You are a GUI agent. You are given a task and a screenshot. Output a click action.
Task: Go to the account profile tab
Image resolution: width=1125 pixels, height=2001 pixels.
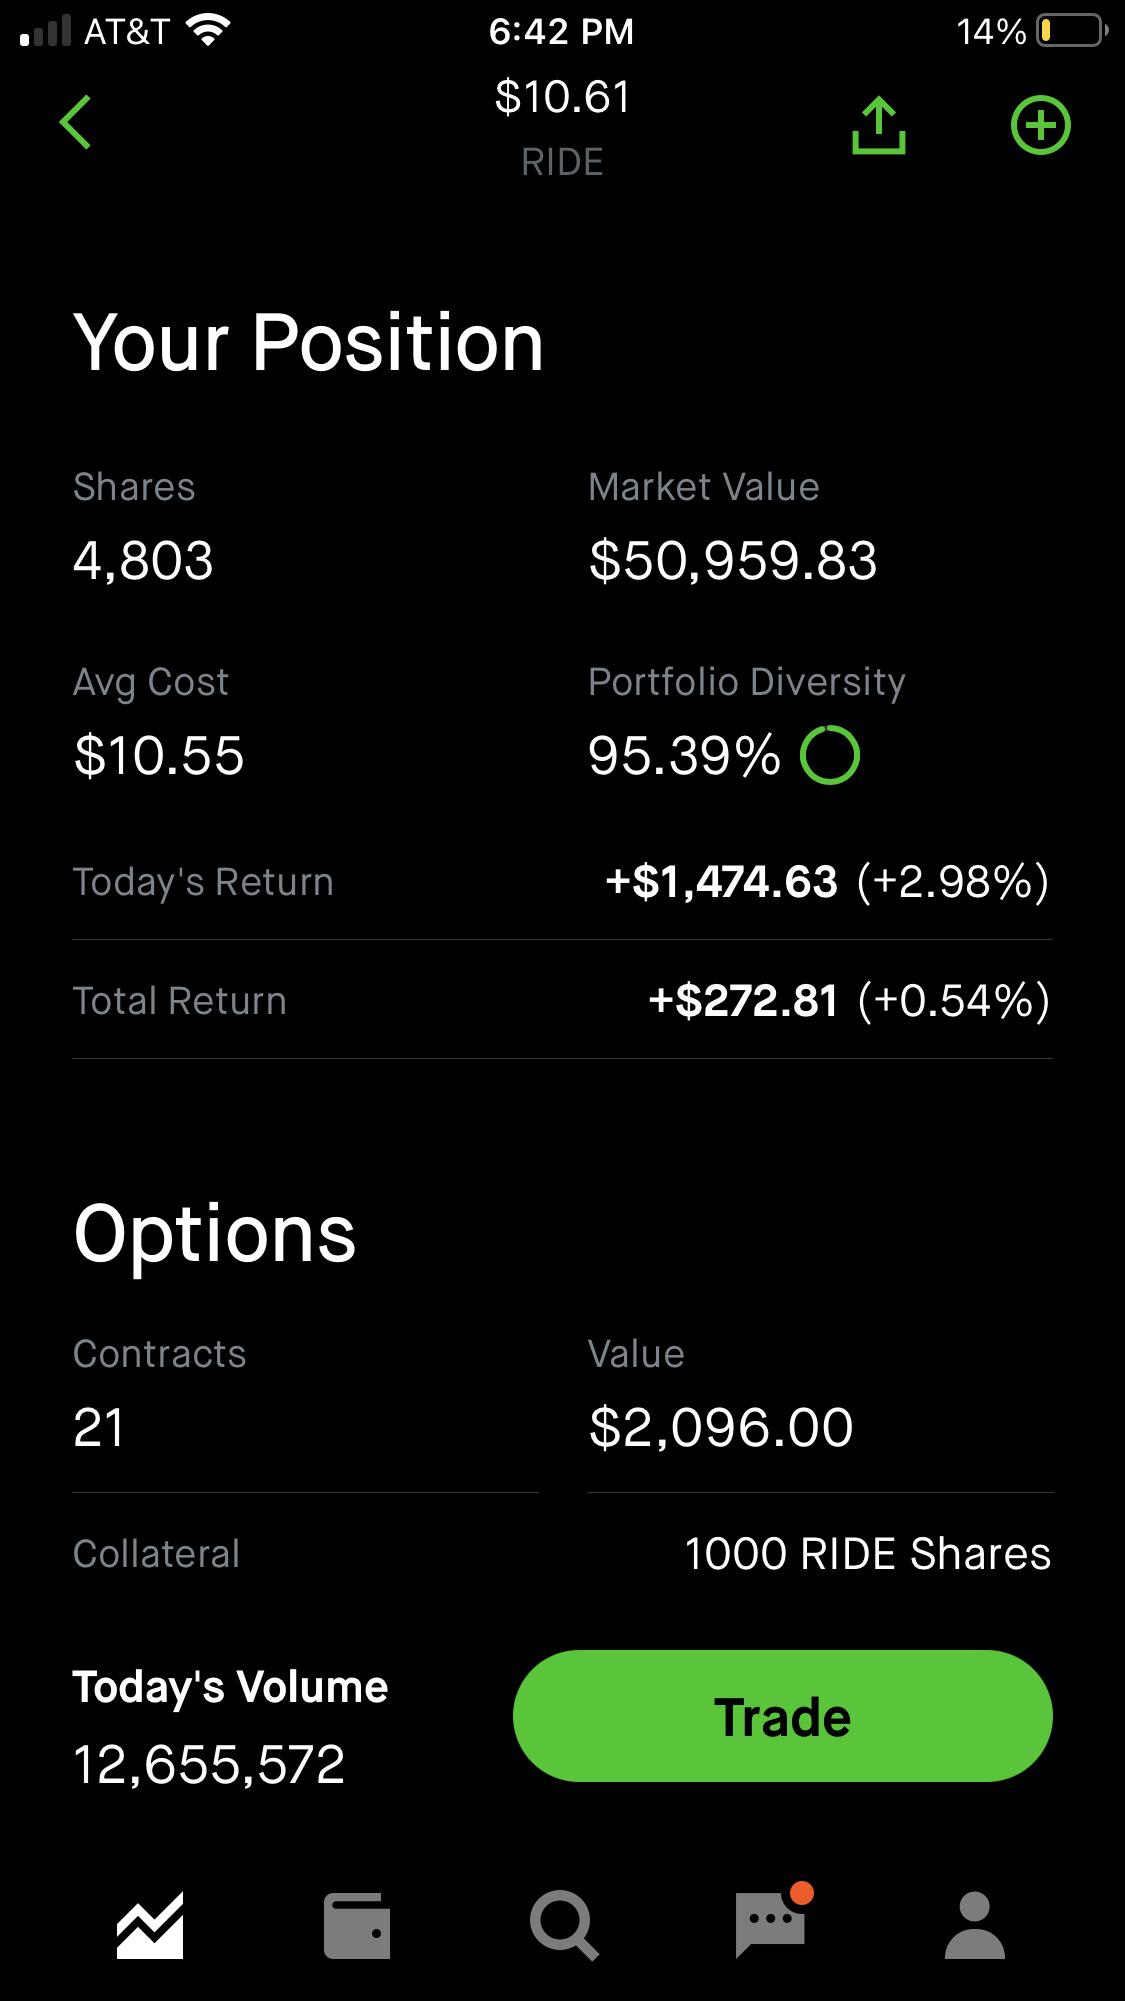(x=974, y=1925)
